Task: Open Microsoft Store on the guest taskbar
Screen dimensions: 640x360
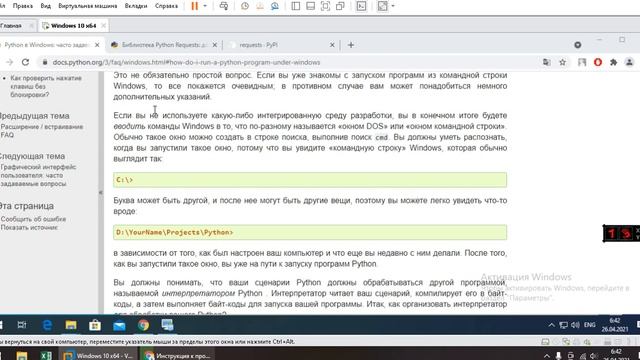Action: pyautogui.click(x=95, y=325)
